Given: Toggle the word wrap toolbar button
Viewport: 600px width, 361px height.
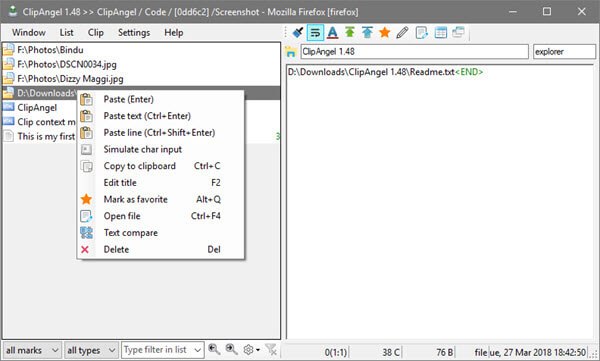Looking at the screenshot, I should [x=315, y=33].
